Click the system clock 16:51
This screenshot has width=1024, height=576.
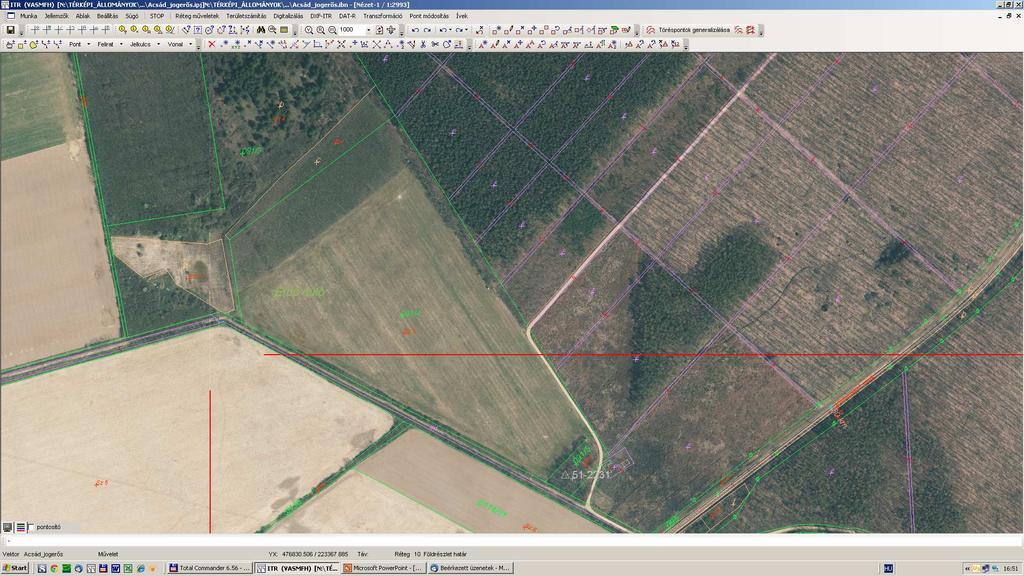click(x=1010, y=568)
